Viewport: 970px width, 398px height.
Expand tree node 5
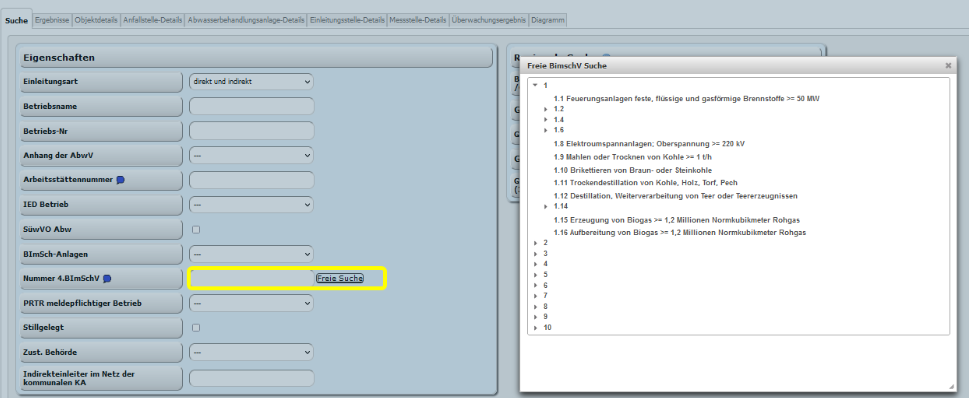[x=535, y=275]
